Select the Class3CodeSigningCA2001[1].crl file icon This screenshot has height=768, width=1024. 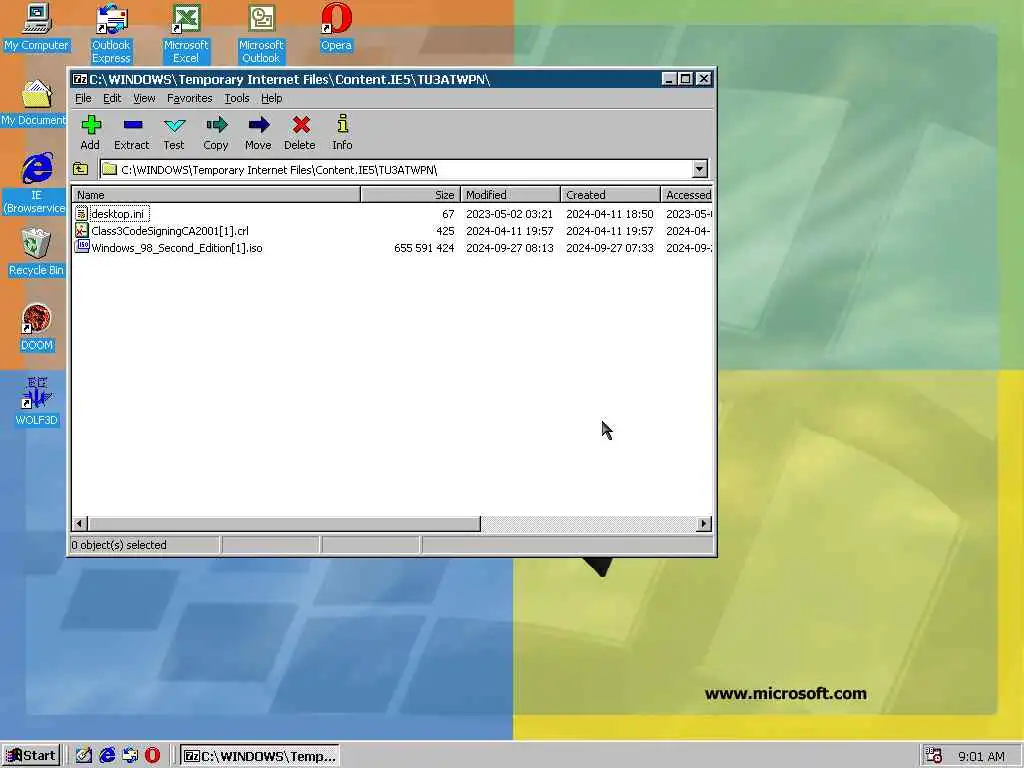click(81, 231)
